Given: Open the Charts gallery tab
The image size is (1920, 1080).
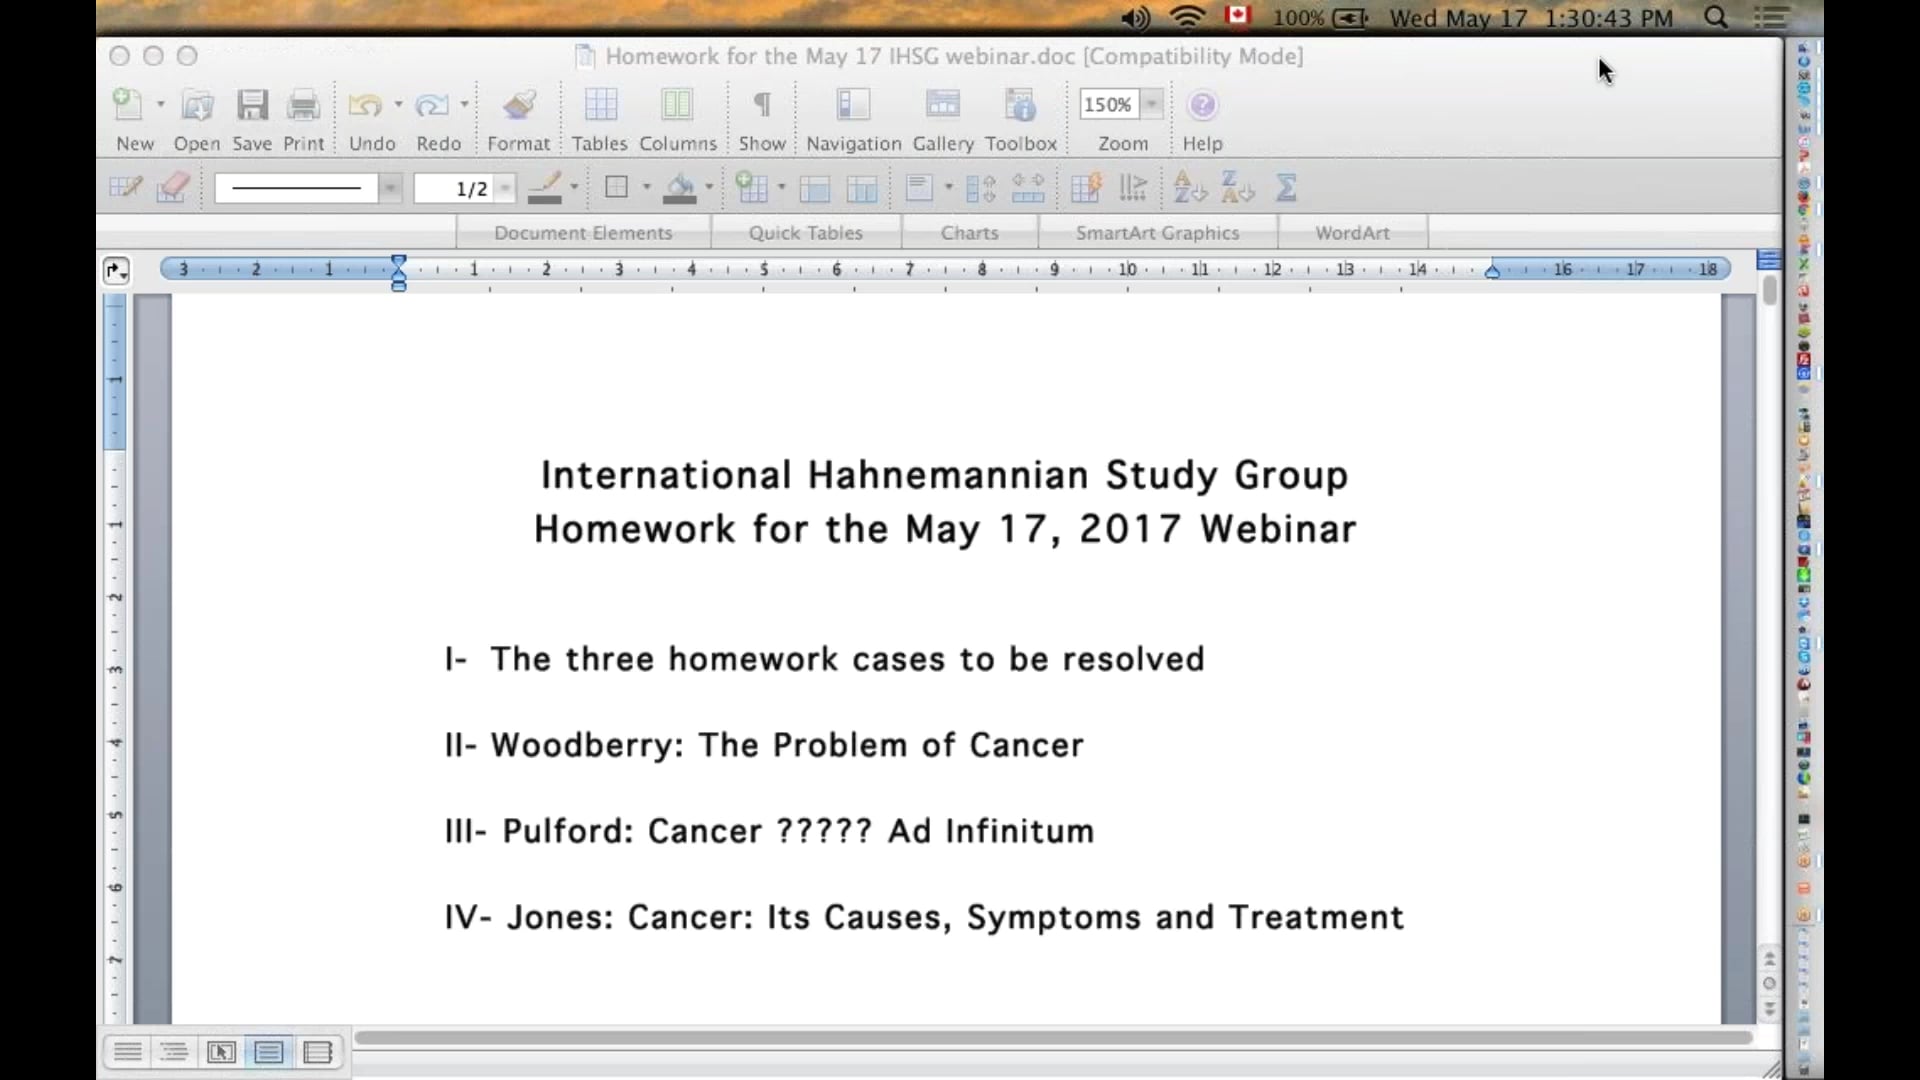Looking at the screenshot, I should [x=969, y=232].
